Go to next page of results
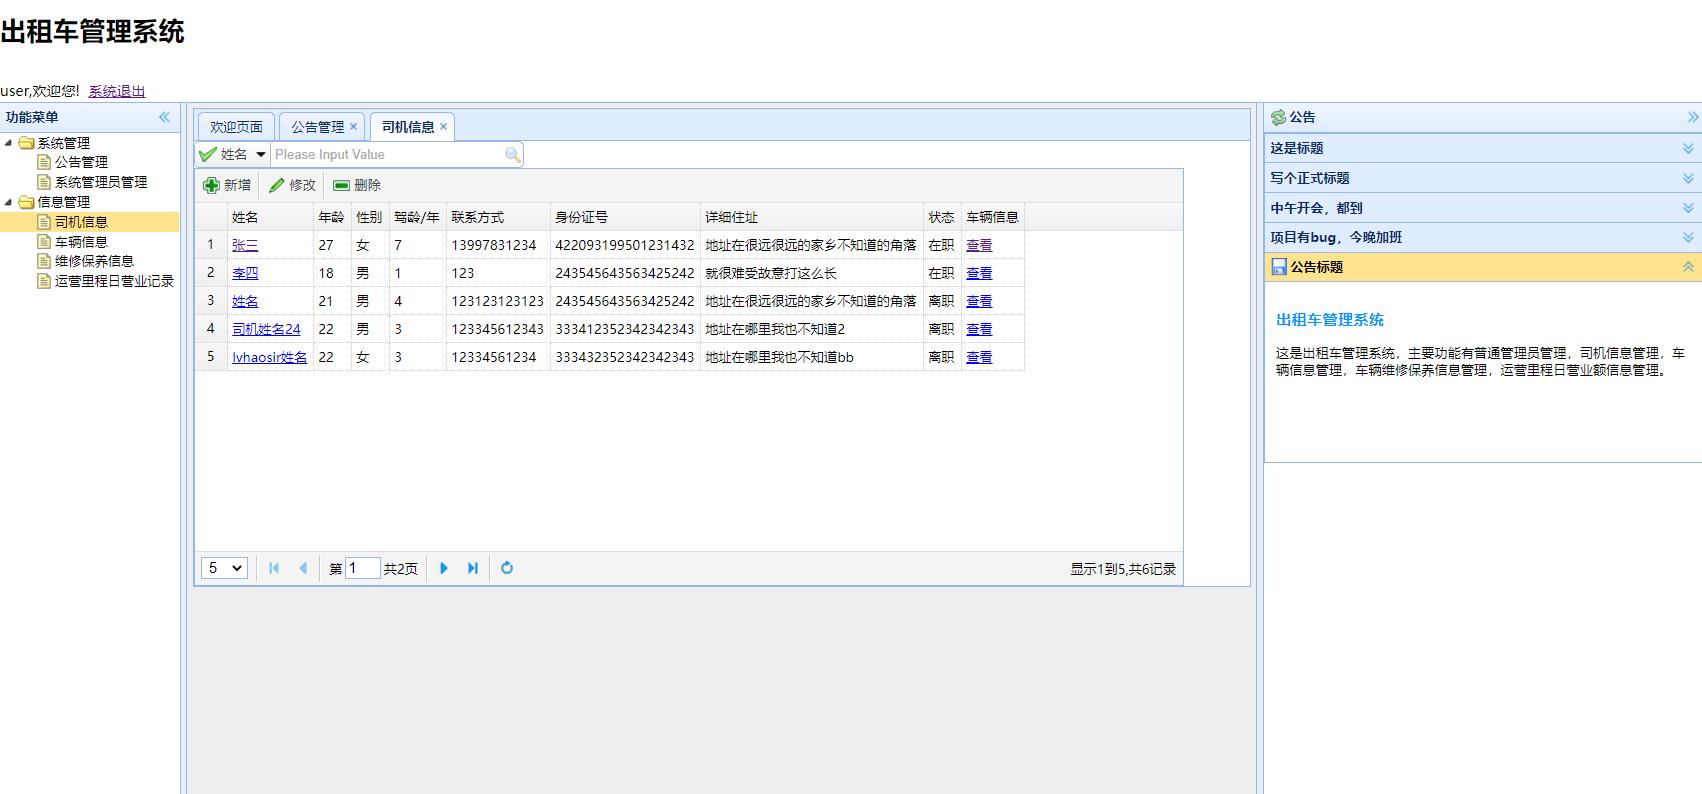 coord(444,568)
